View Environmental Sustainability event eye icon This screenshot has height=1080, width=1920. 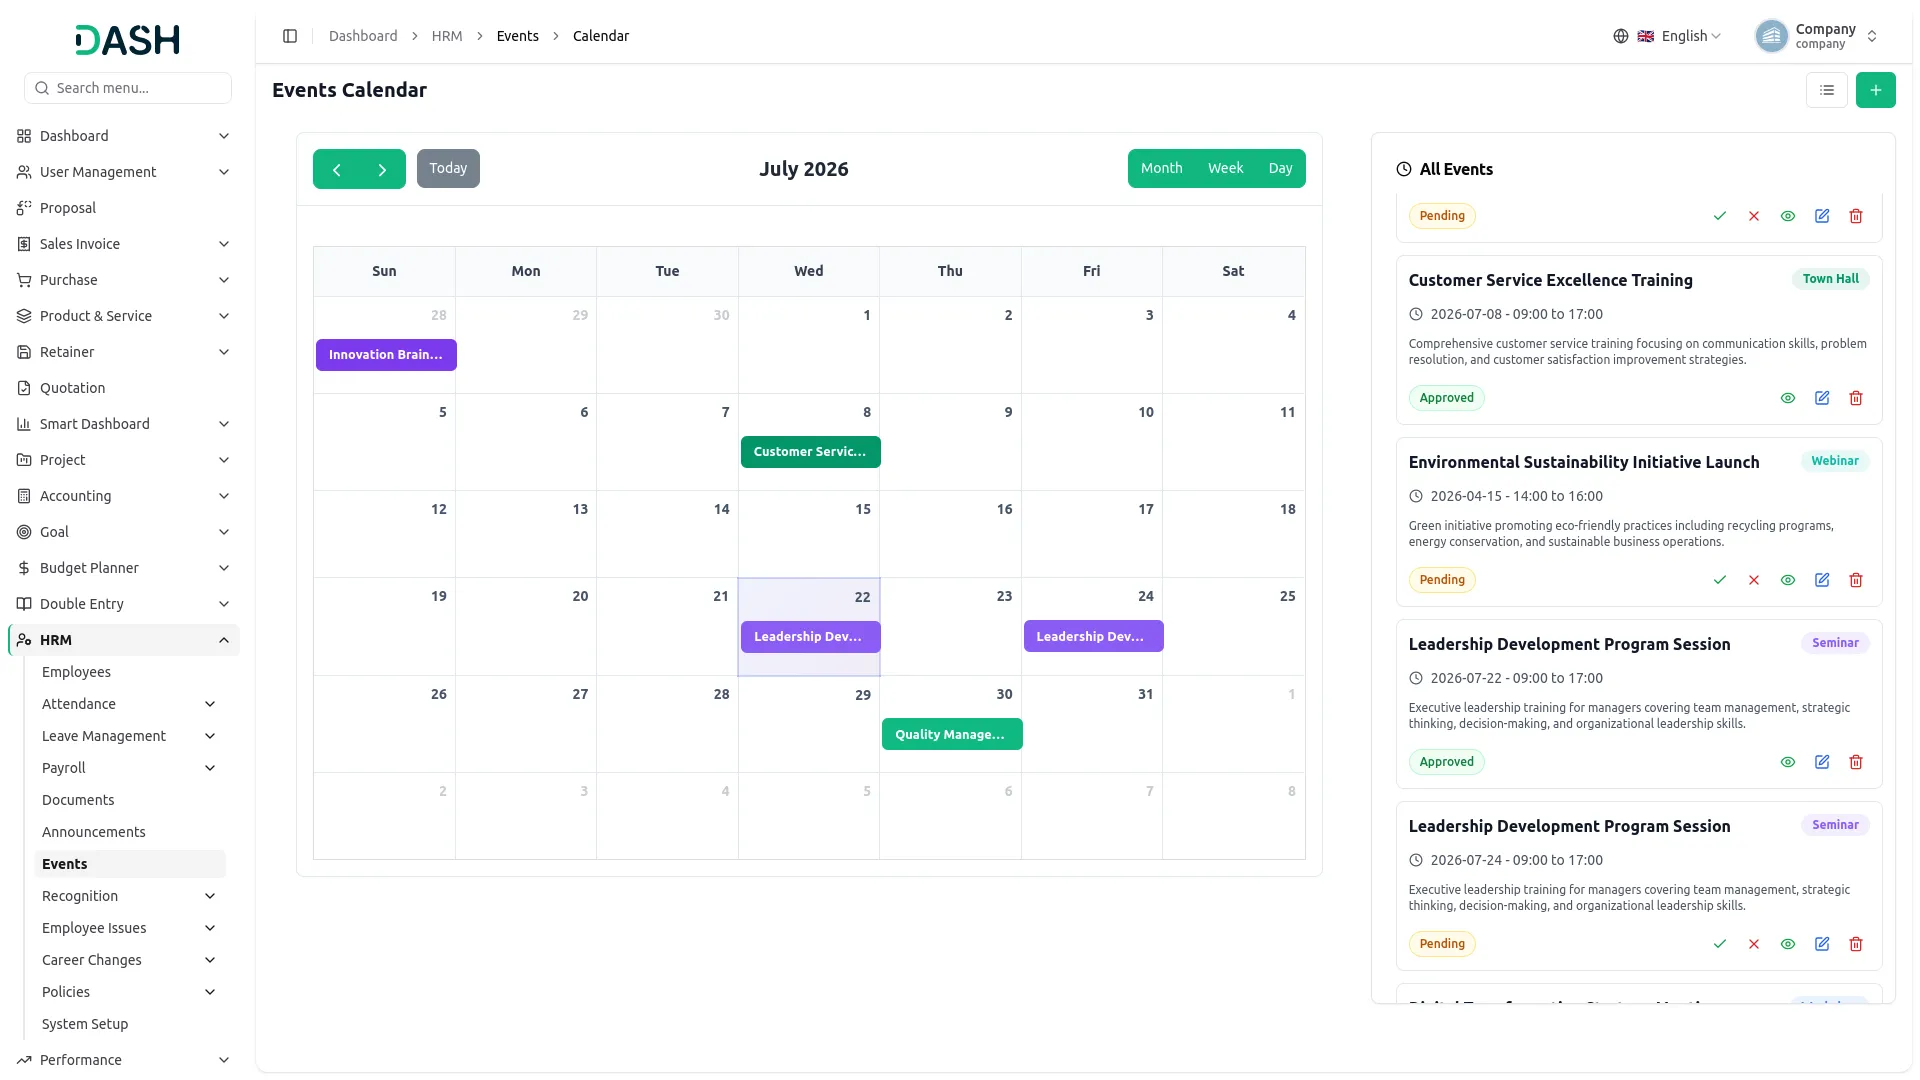(x=1788, y=580)
